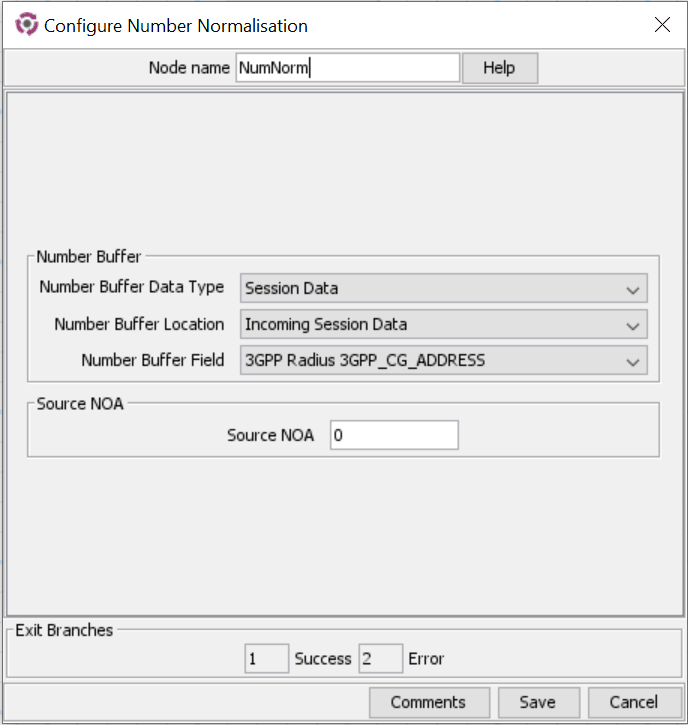Open the Number Buffer Data Type dropdown
This screenshot has width=688, height=725.
[x=443, y=288]
